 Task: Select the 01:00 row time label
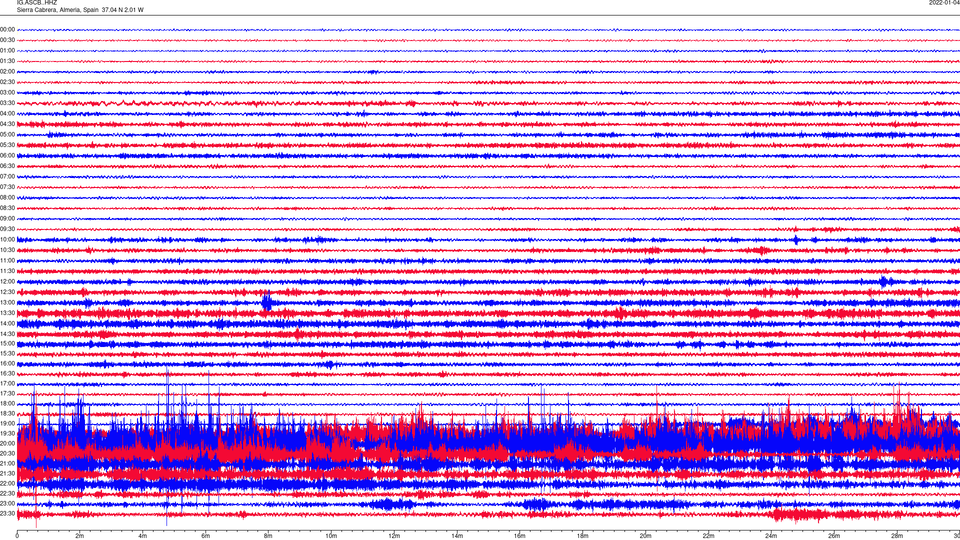pyautogui.click(x=7, y=50)
